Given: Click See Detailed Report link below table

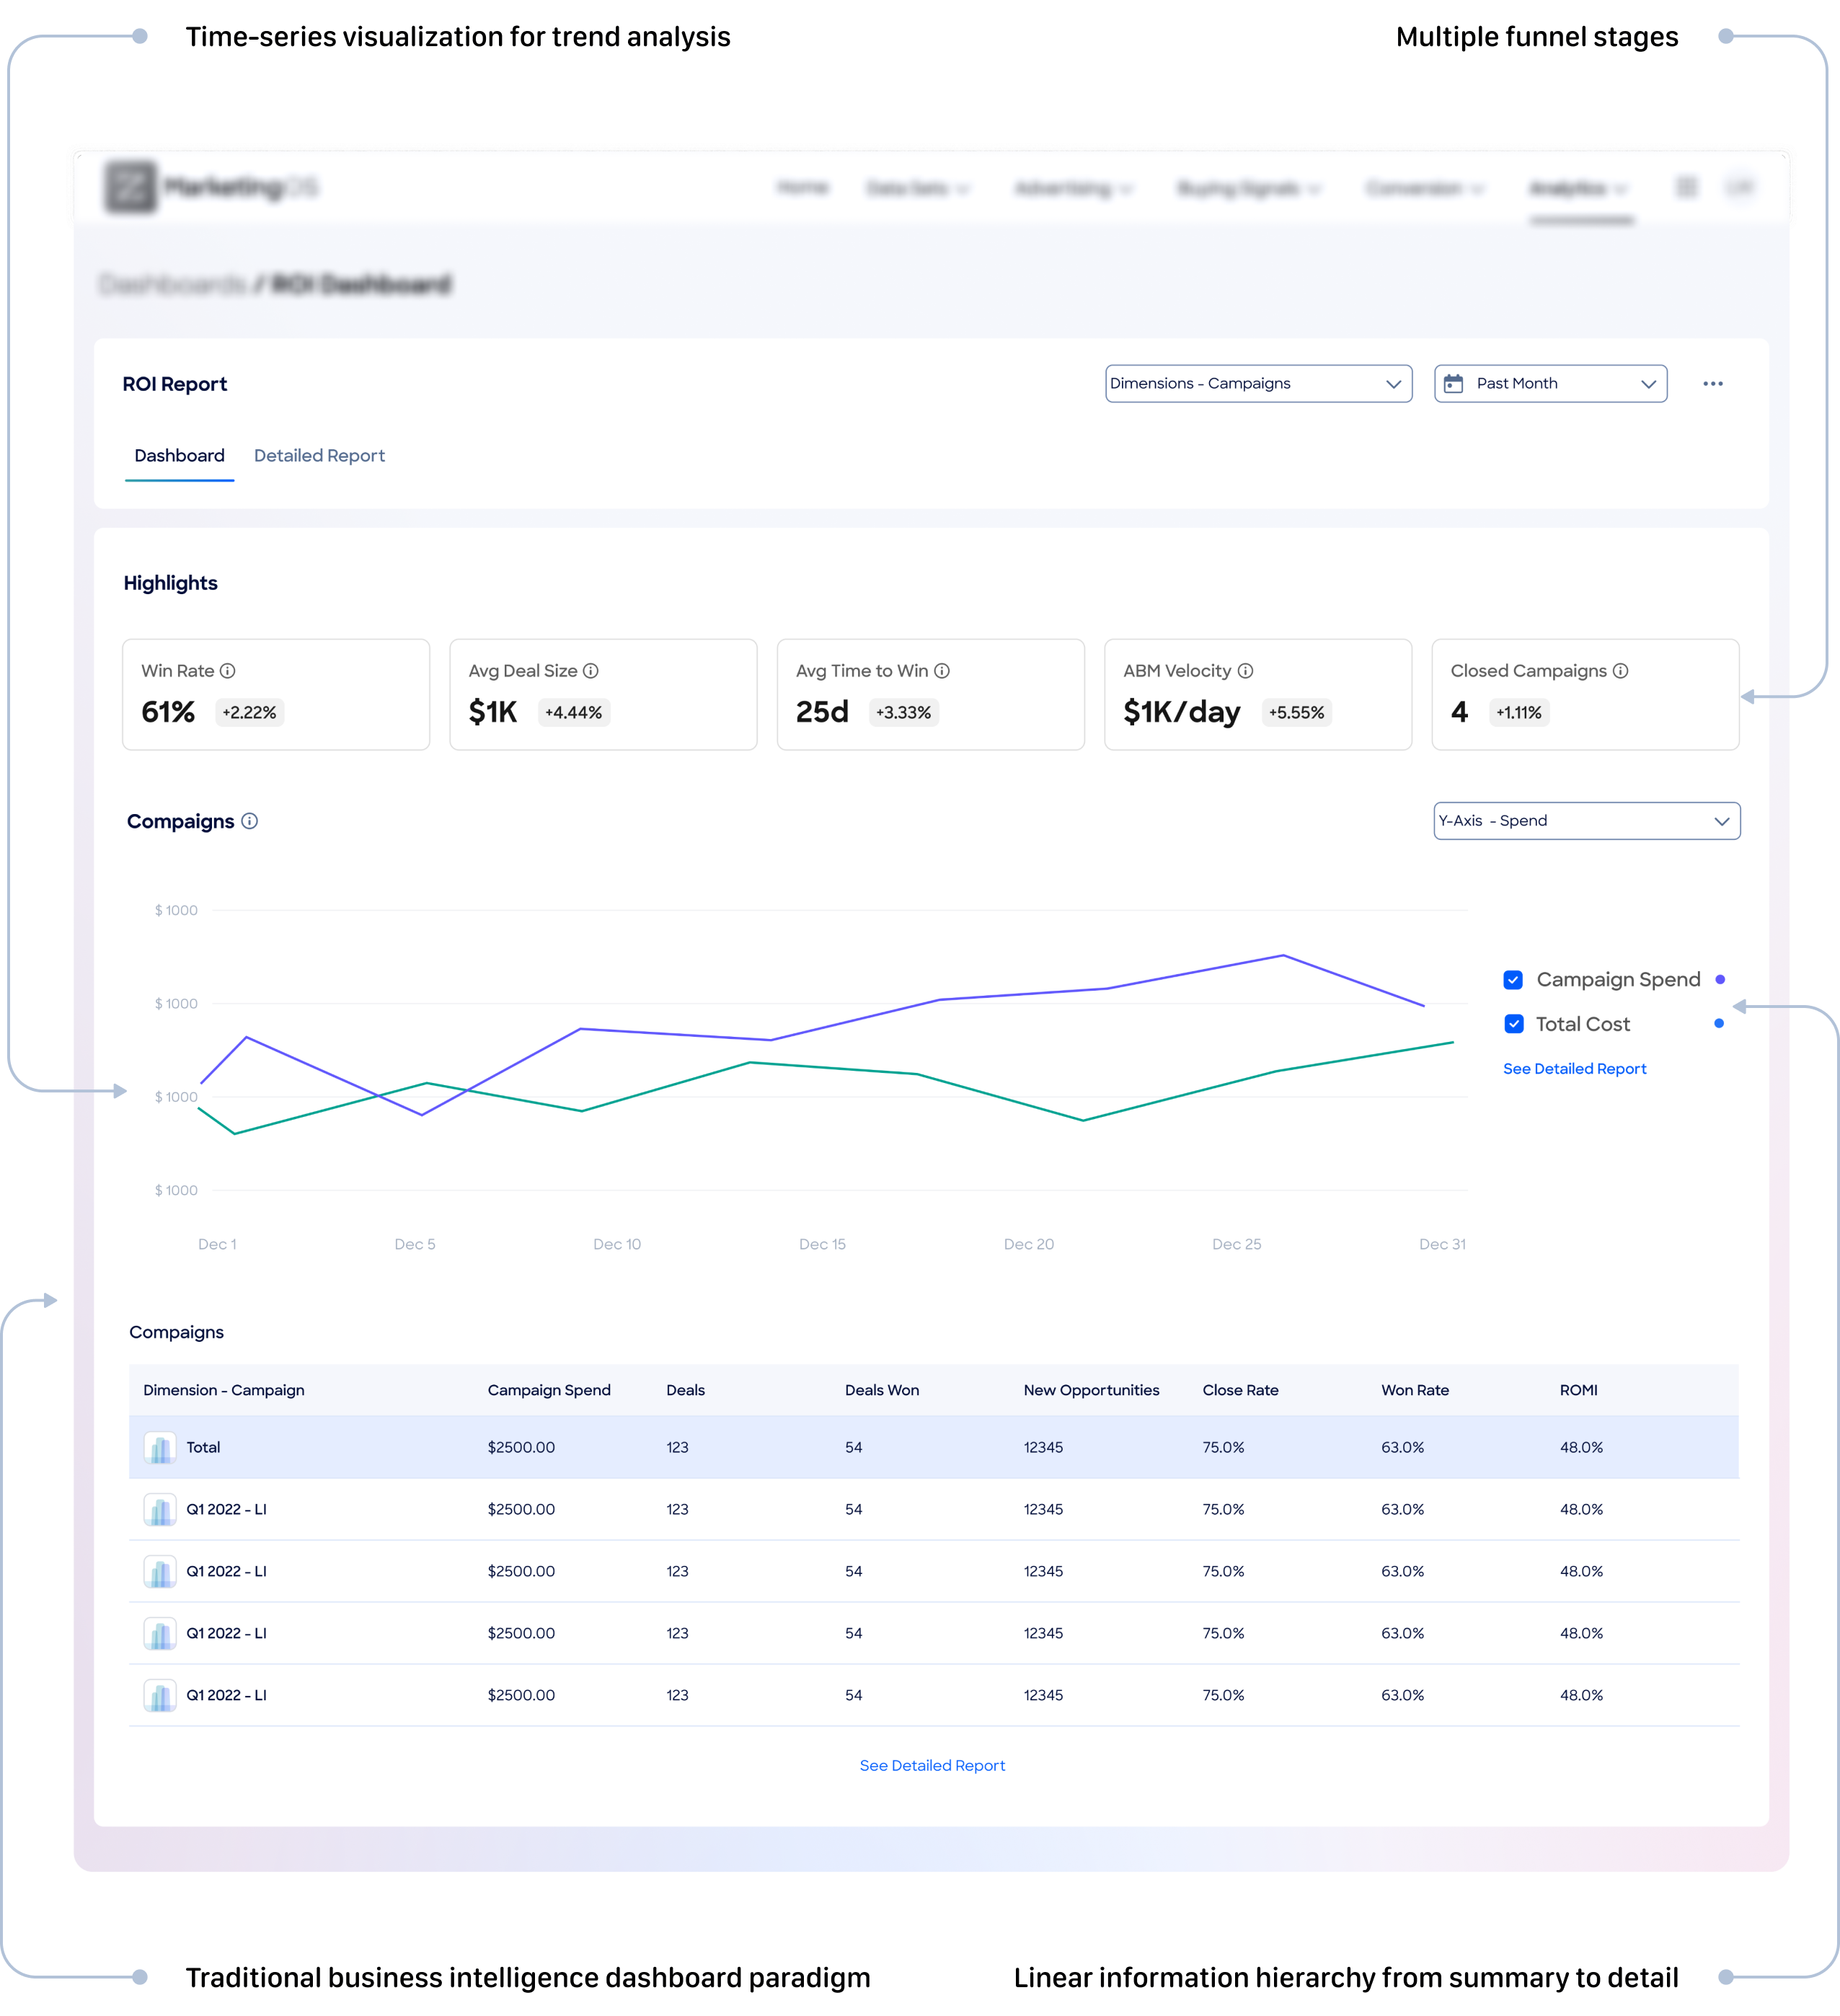Looking at the screenshot, I should coord(932,1766).
